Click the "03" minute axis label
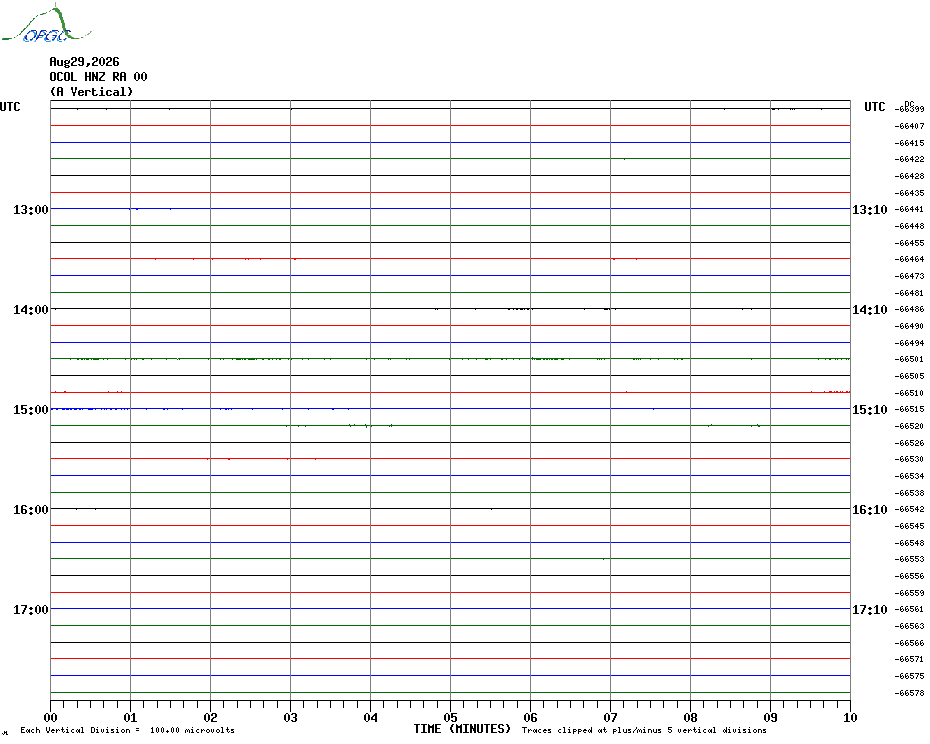 tap(291, 717)
